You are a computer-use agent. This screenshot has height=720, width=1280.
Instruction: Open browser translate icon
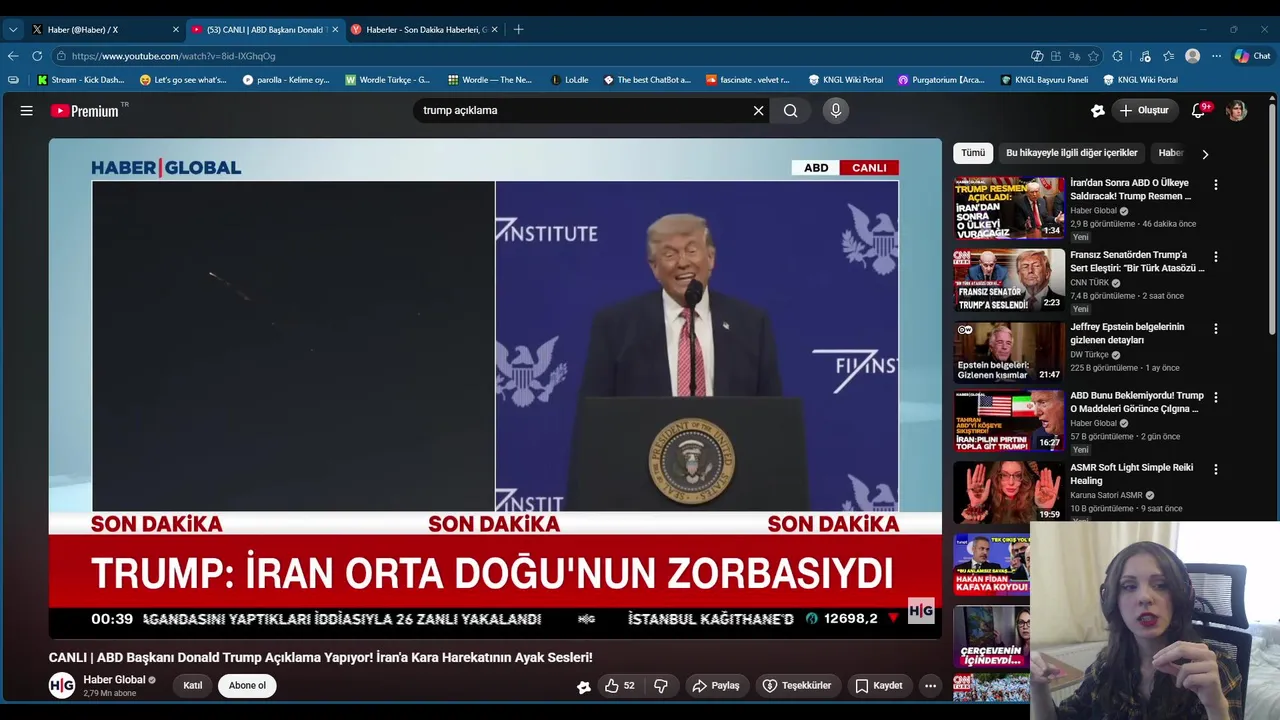click(1074, 56)
